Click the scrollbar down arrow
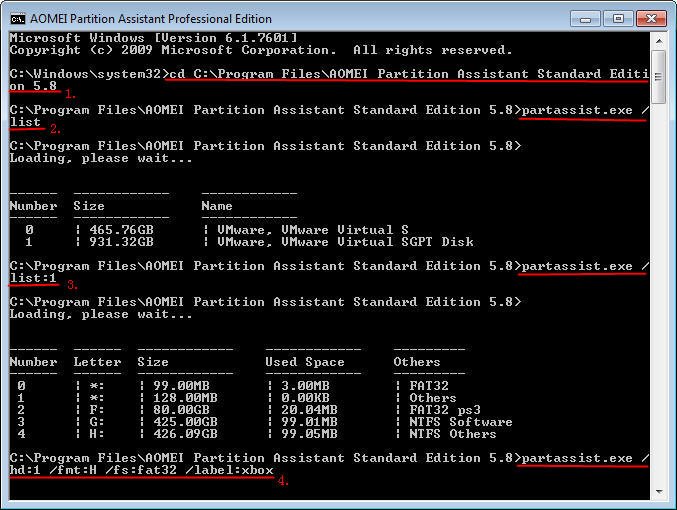 658,492
